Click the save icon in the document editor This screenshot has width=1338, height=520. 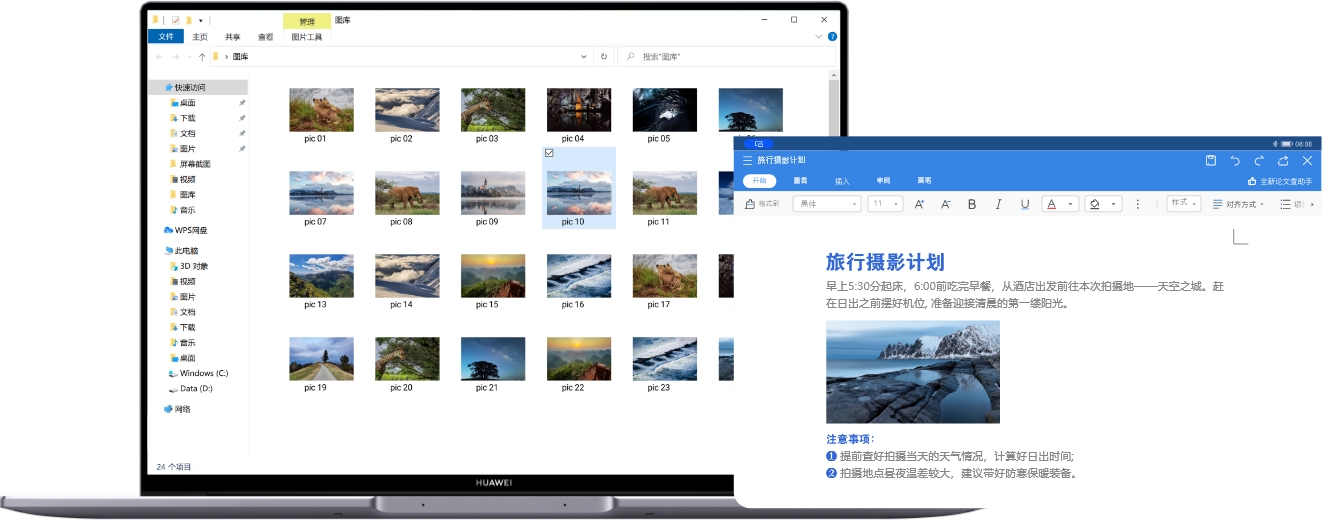tap(1211, 160)
